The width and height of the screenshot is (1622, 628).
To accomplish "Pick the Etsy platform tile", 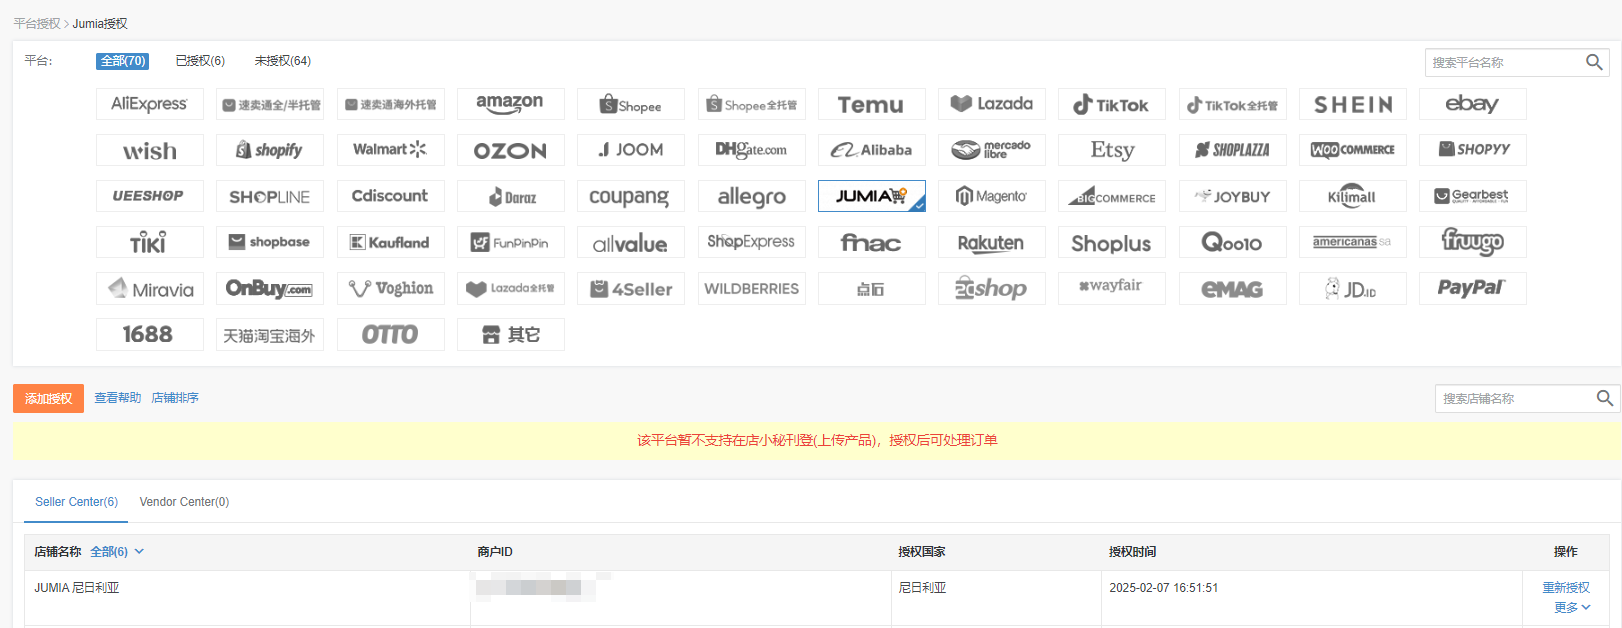I will 1112,150.
